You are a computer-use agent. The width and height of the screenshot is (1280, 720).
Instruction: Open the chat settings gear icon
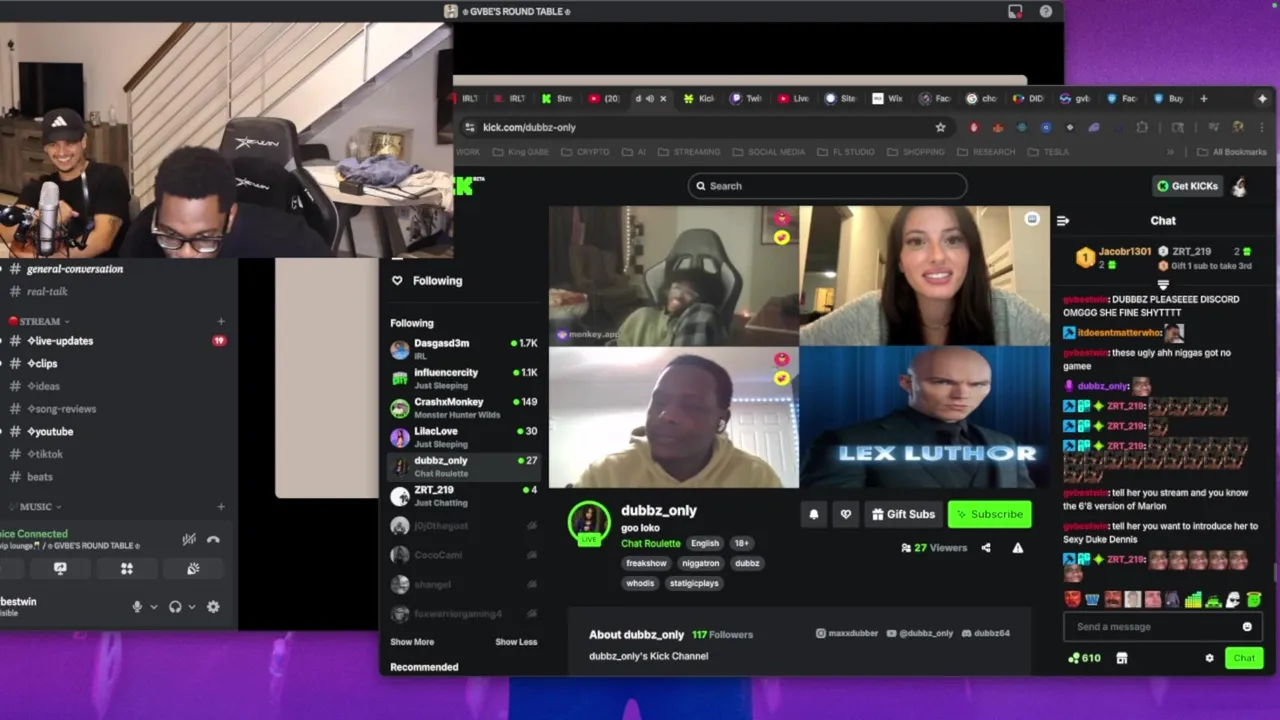point(1209,658)
